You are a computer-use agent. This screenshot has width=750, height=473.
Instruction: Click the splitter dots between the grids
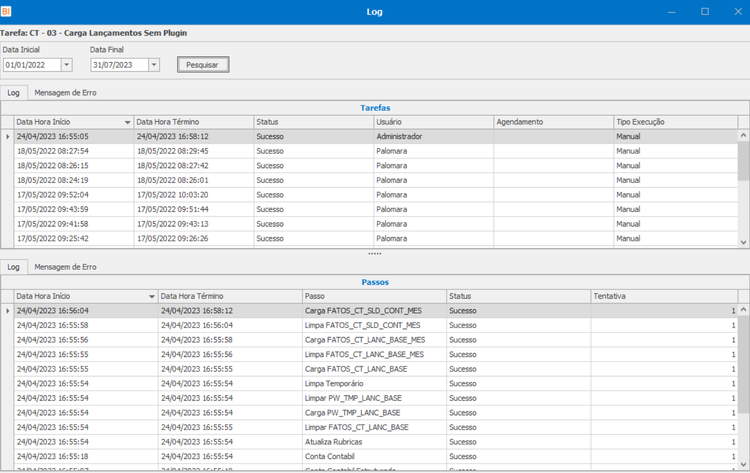tap(375, 253)
